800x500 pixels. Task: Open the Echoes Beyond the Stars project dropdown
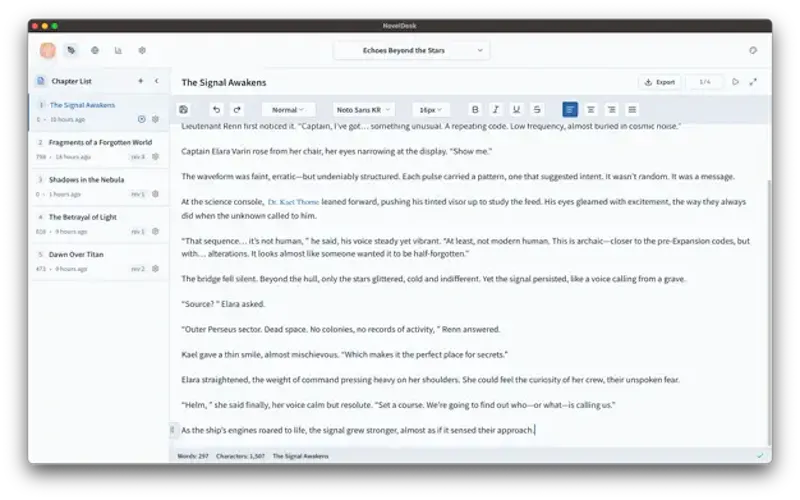[x=411, y=51]
